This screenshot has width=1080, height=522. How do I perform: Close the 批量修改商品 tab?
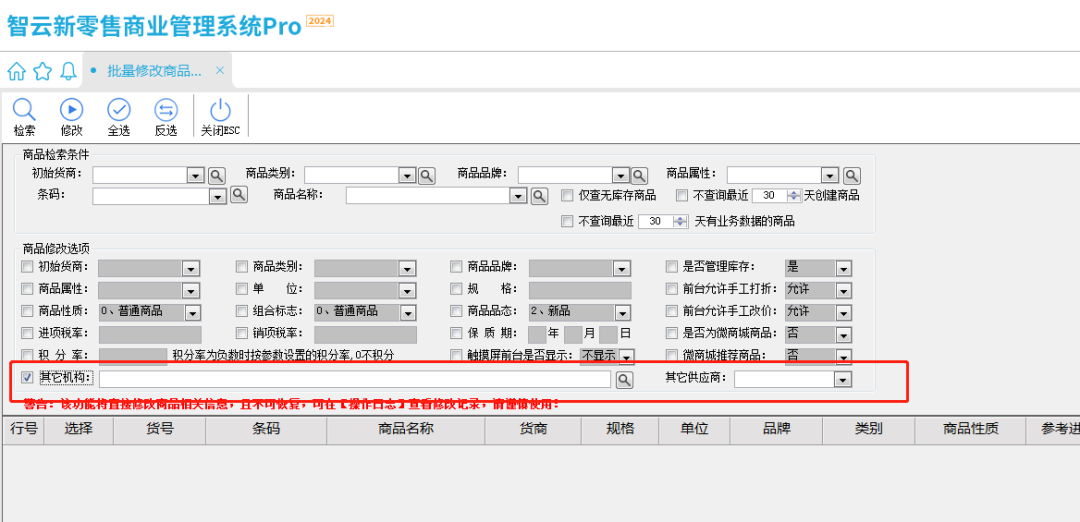[x=220, y=70]
